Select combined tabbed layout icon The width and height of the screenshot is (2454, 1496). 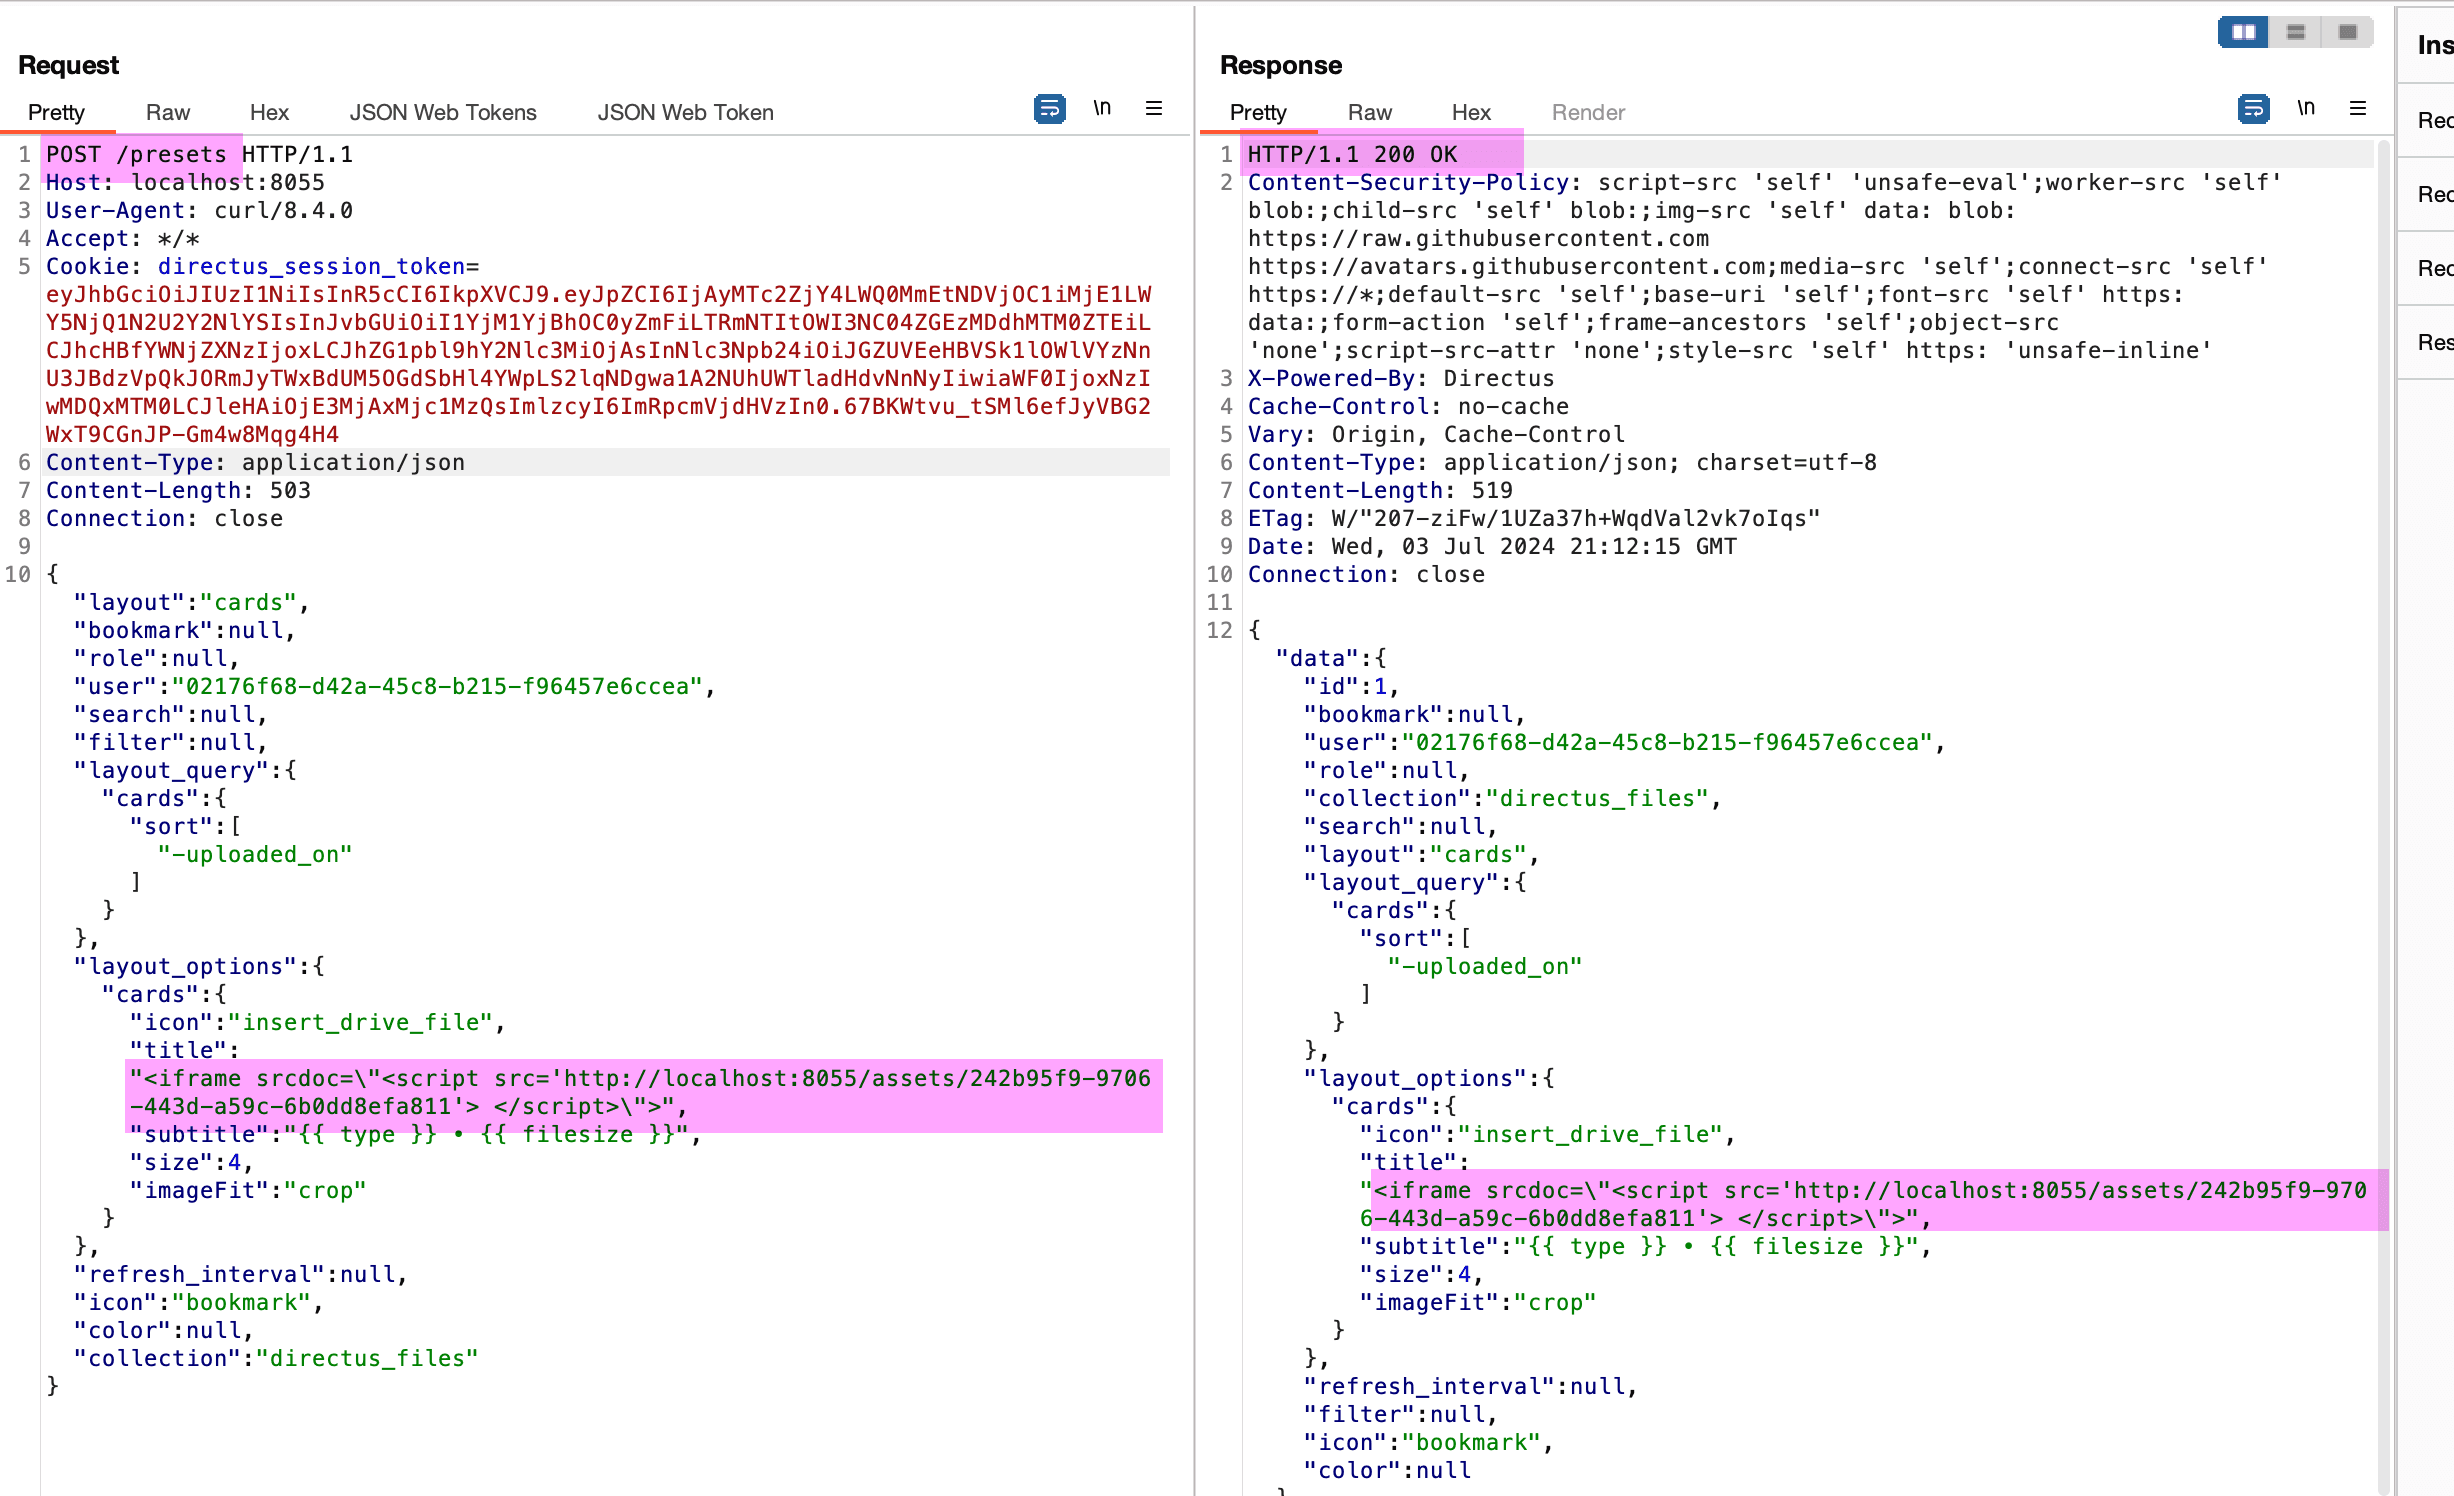(x=2348, y=32)
